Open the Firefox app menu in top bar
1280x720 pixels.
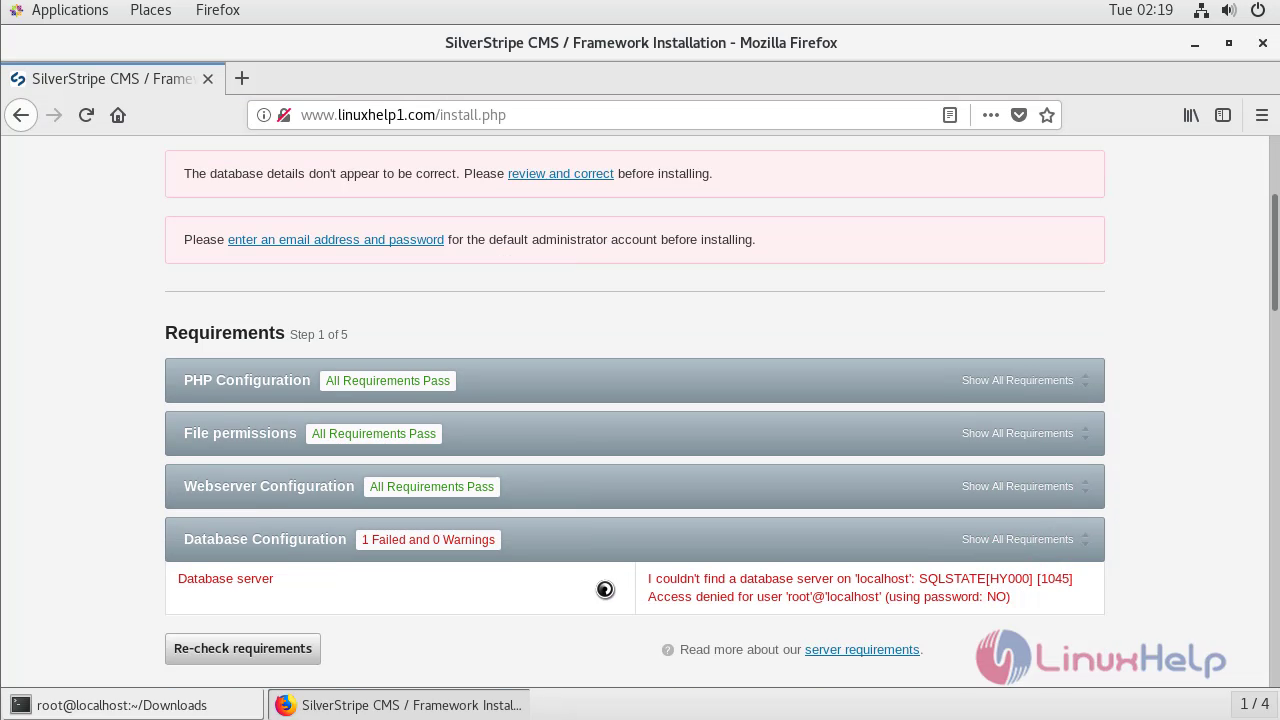point(217,10)
